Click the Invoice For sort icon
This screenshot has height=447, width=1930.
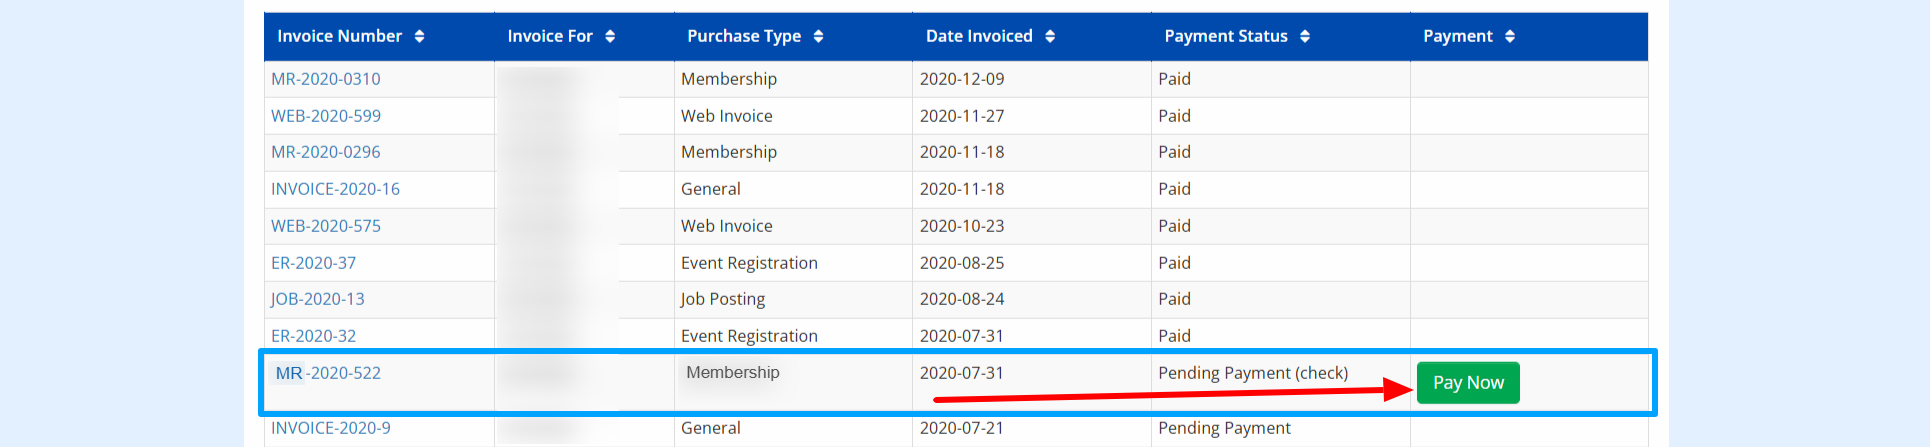click(610, 36)
